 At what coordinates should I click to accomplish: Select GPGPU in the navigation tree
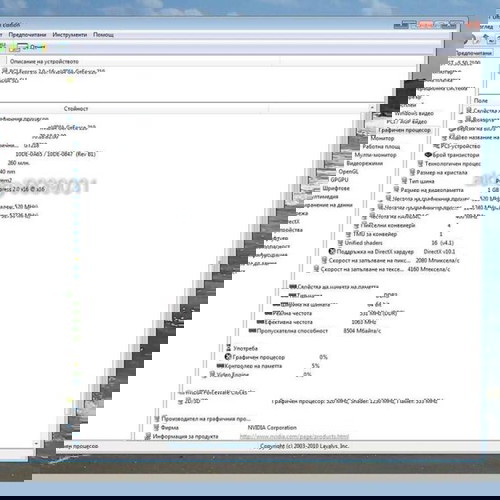point(339,180)
